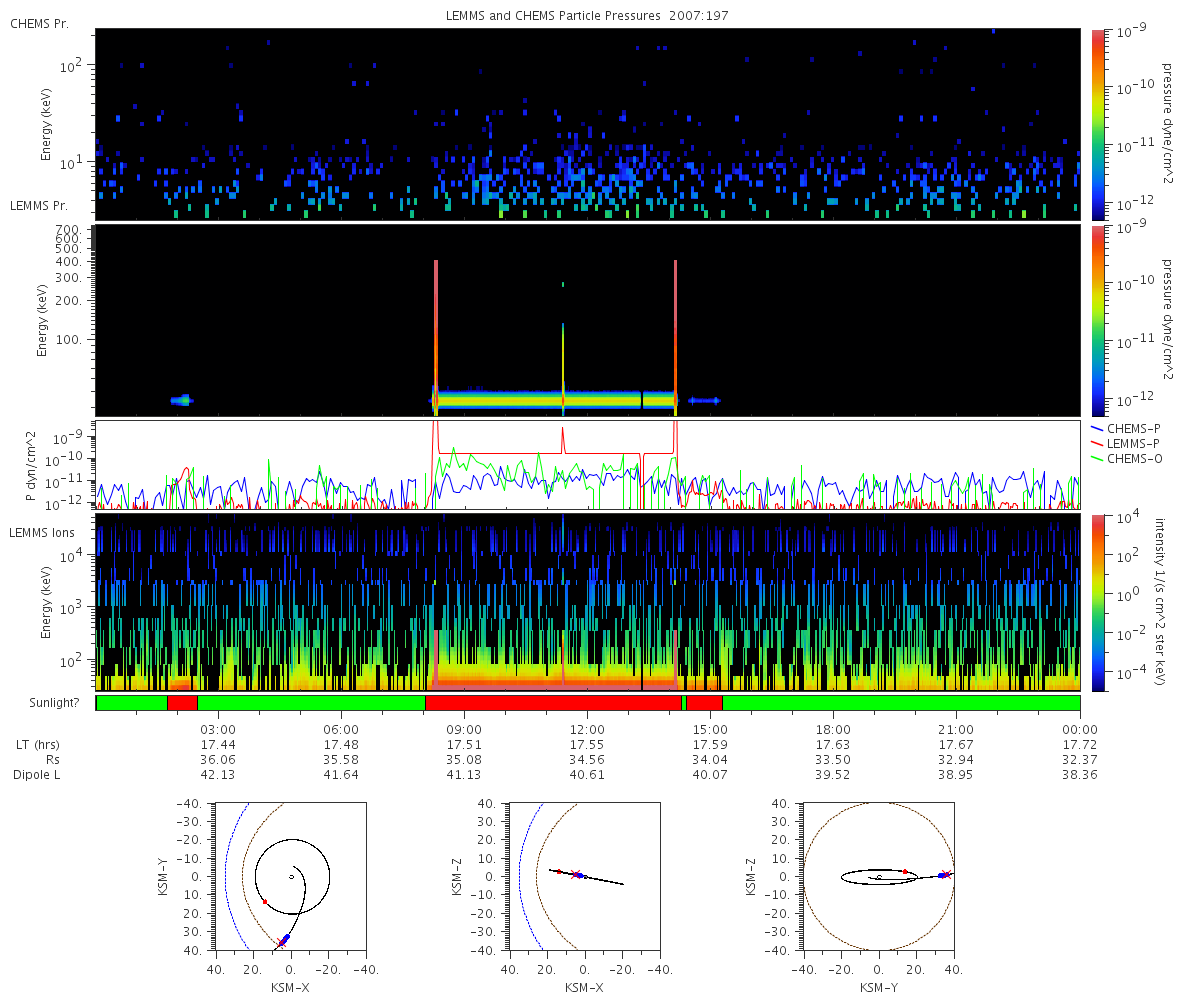This screenshot has width=1200, height=1000.
Task: Click the "LT (hrs)" row label
Action: point(36,745)
